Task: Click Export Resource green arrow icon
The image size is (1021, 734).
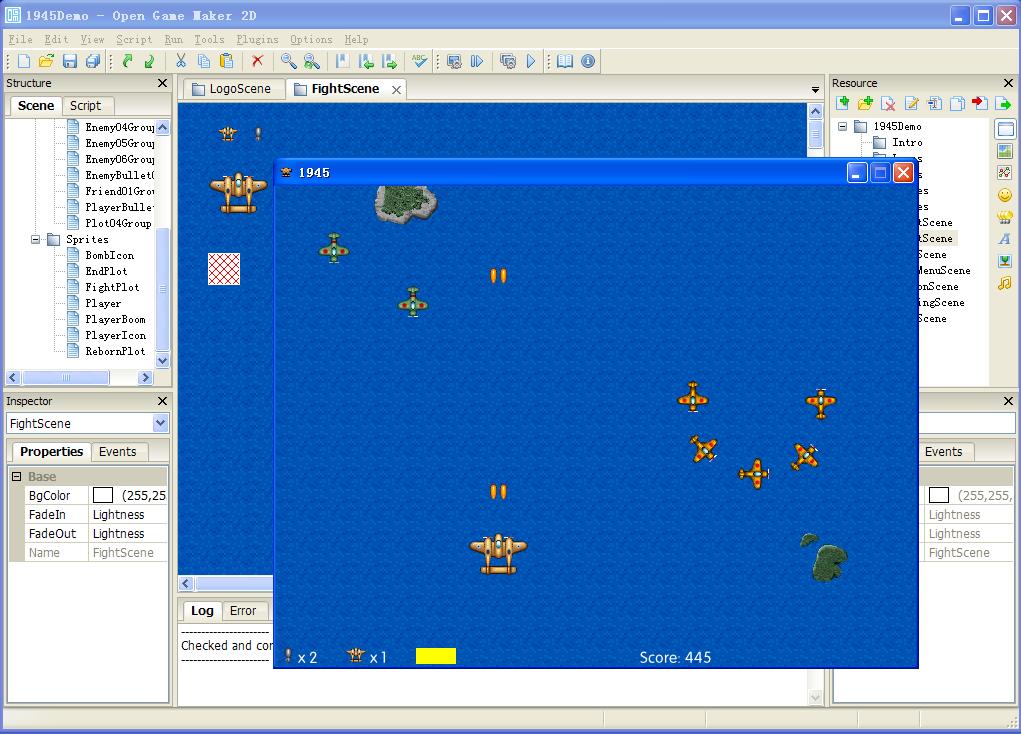Action: pyautogui.click(x=1003, y=103)
